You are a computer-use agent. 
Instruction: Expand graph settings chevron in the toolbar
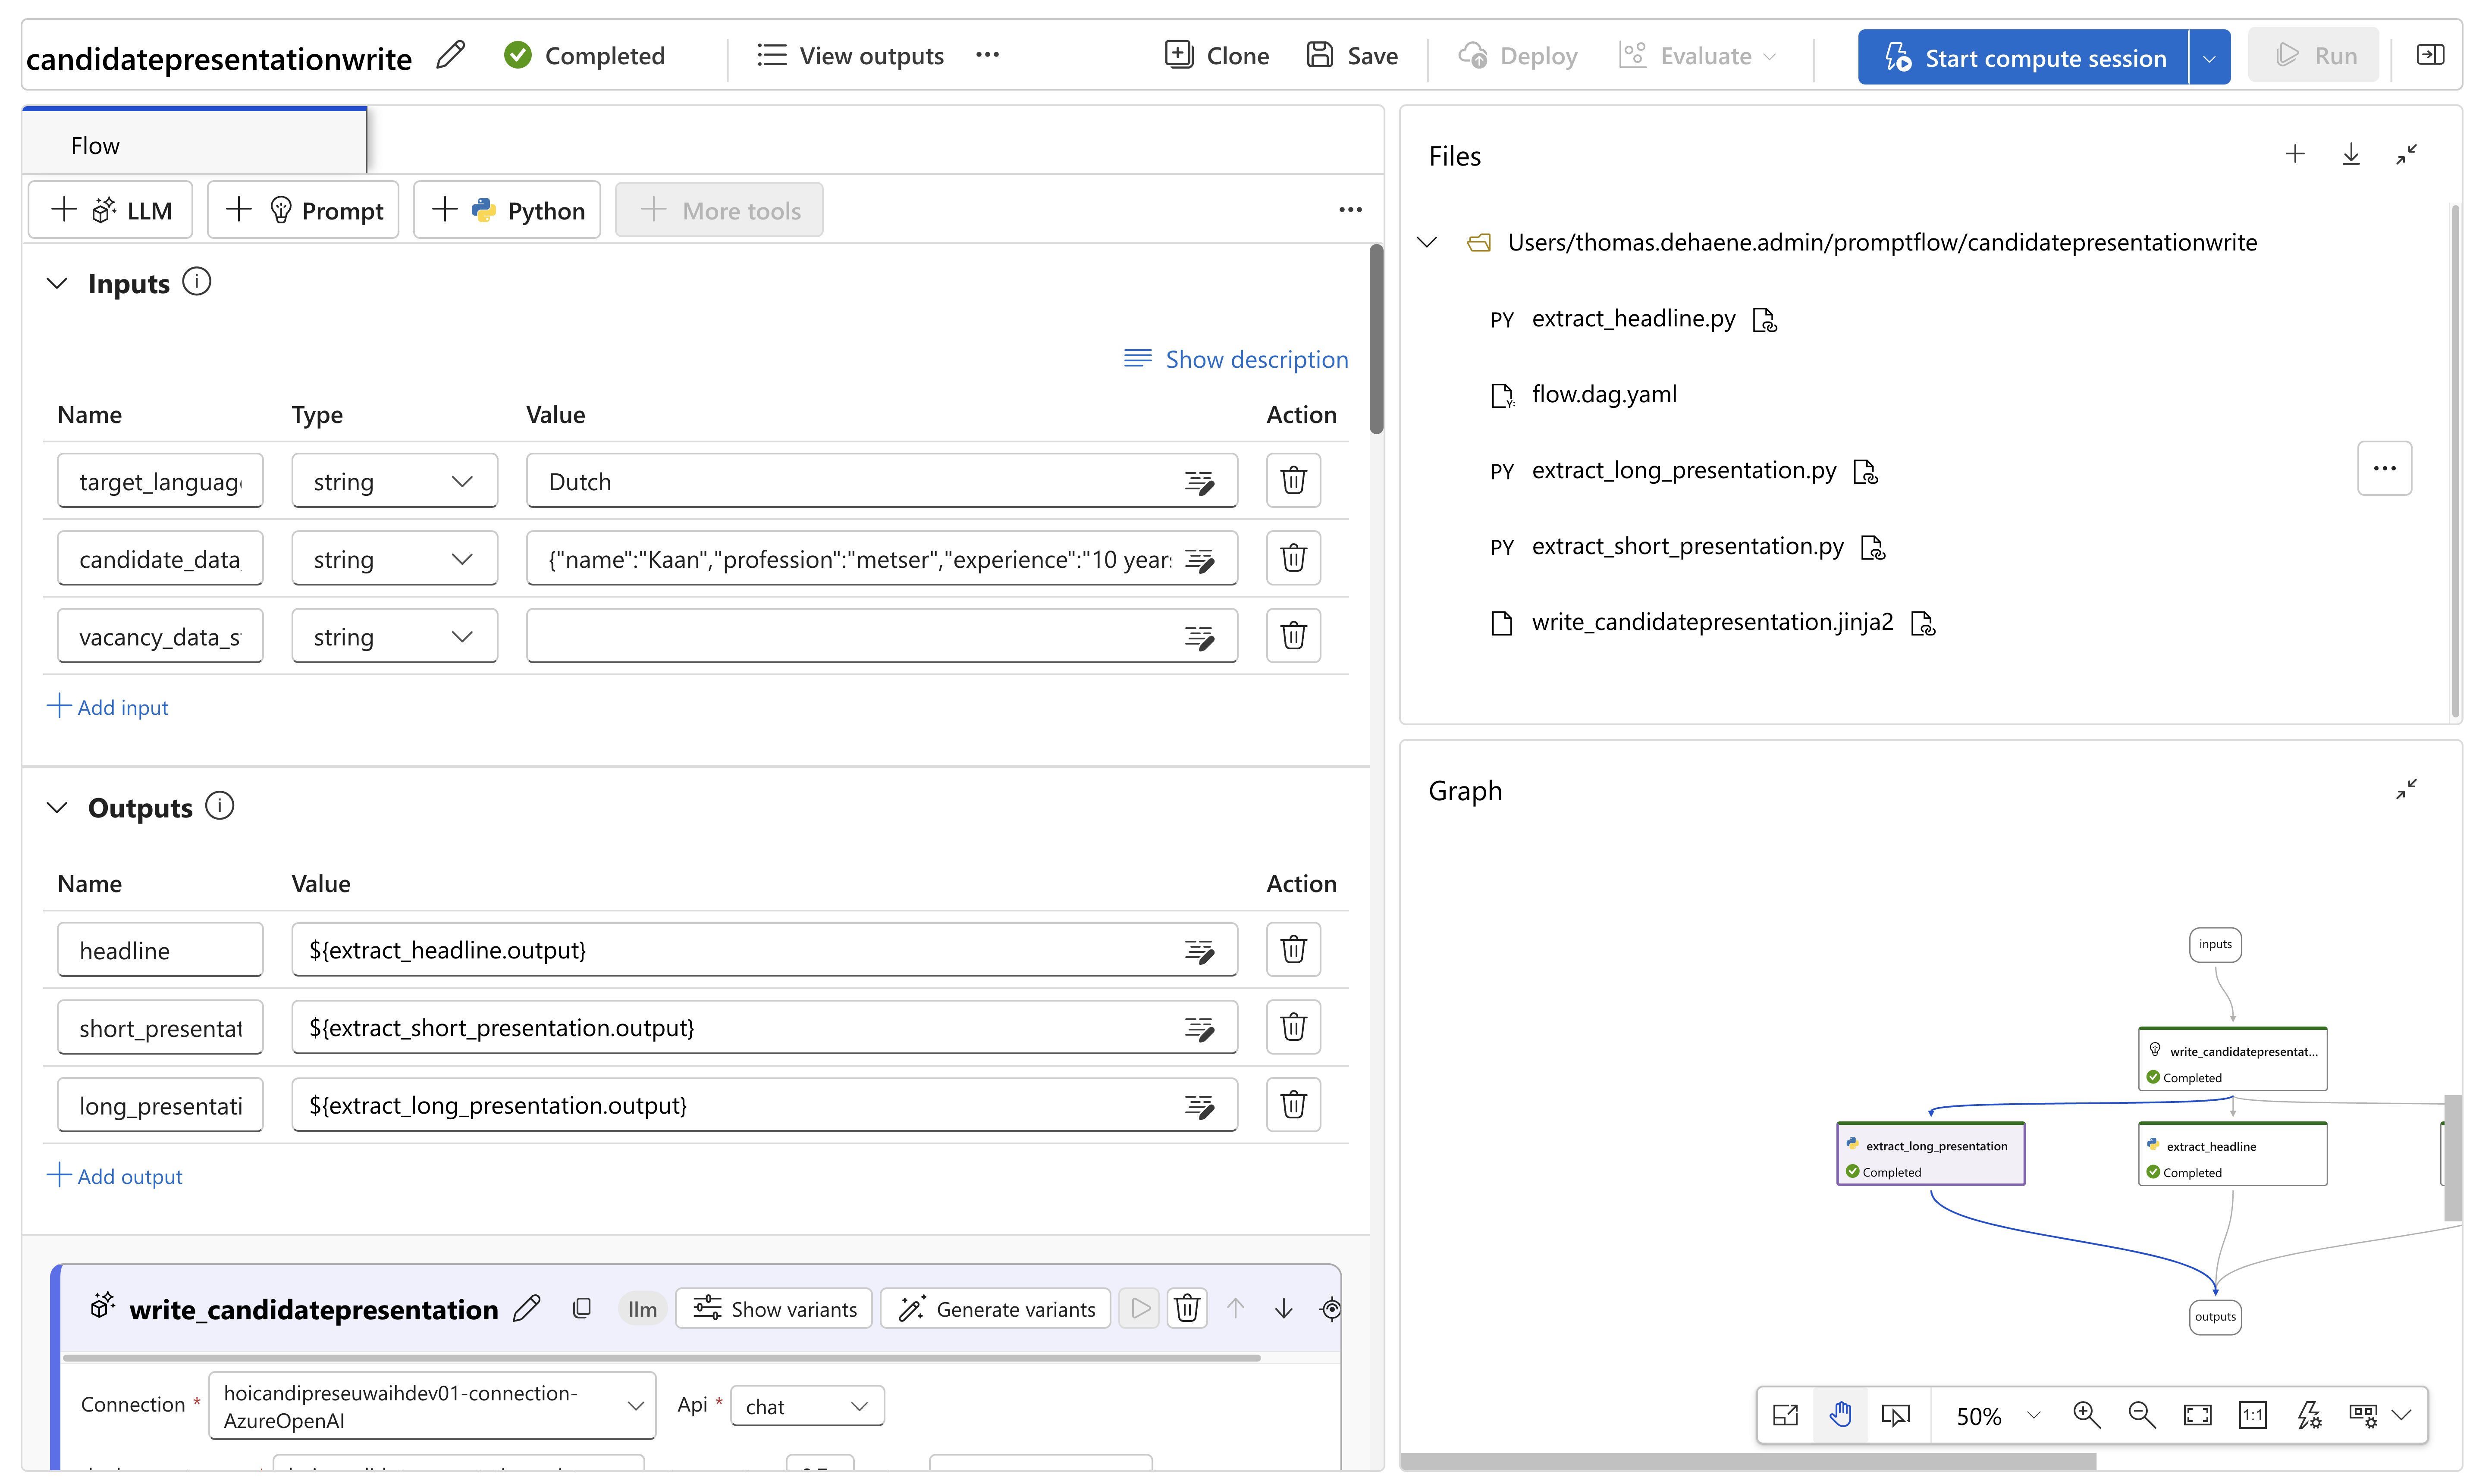pyautogui.click(x=2402, y=1415)
